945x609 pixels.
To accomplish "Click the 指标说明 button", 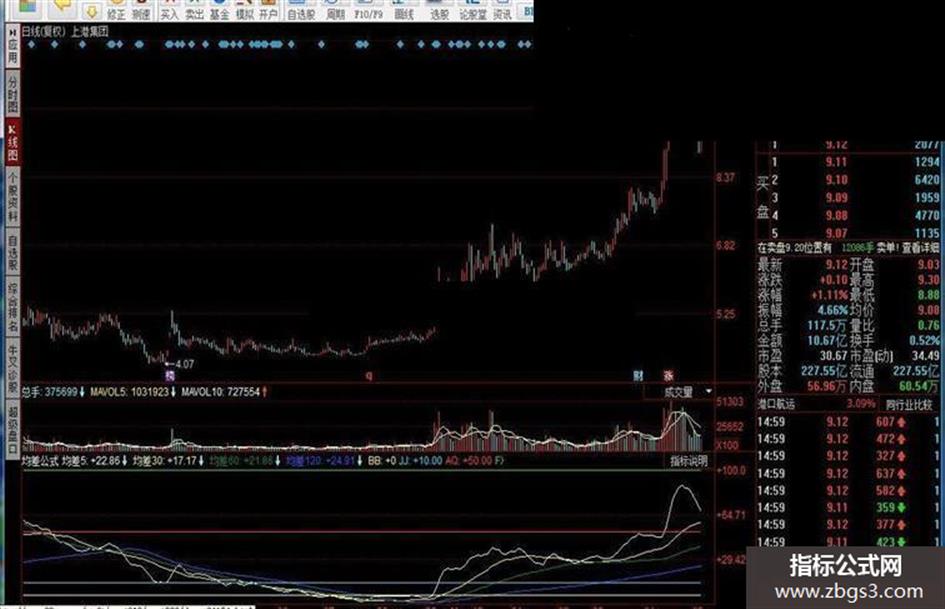I will coord(689,461).
